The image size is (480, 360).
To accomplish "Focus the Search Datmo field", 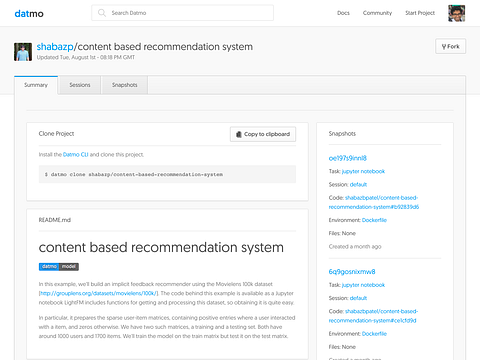I will (x=183, y=13).
